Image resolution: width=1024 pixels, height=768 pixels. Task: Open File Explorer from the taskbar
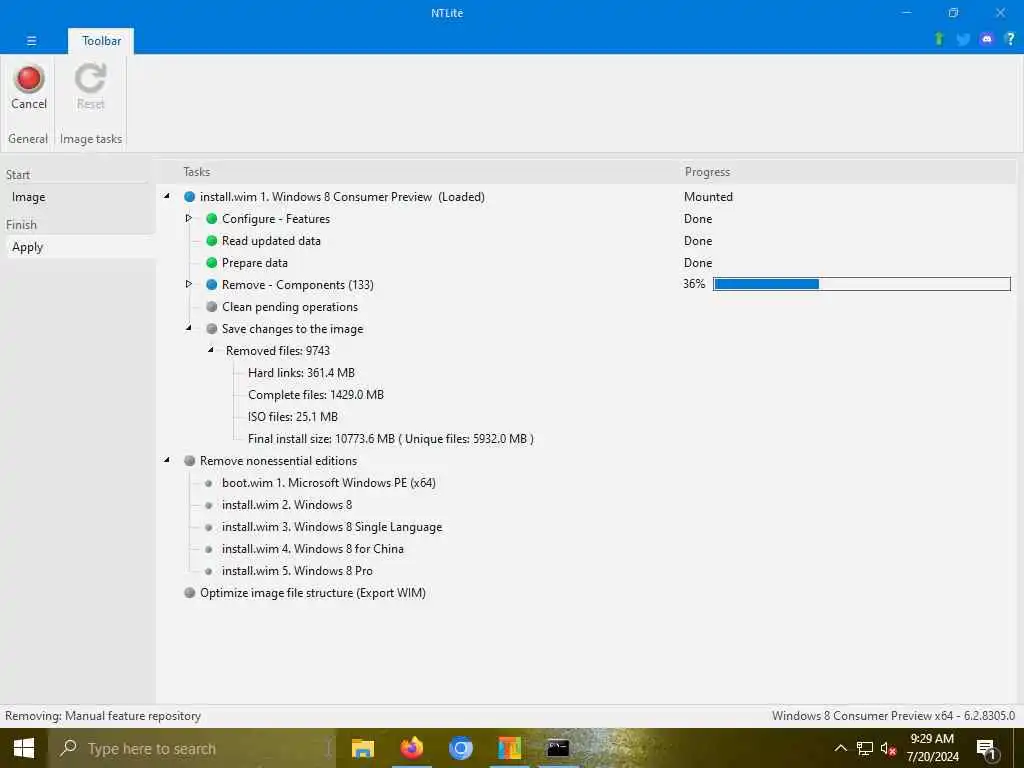362,748
